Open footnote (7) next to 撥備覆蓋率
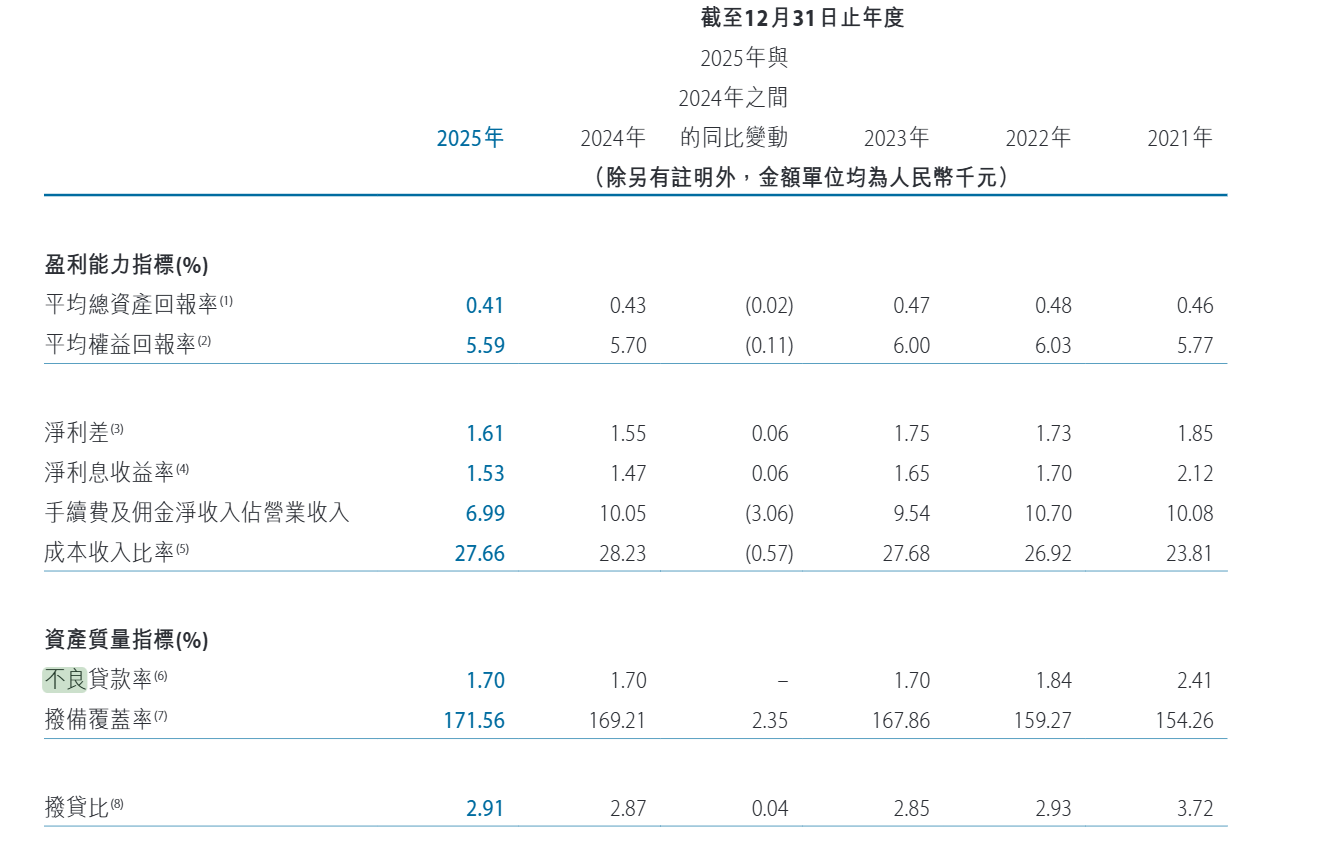 click(x=161, y=716)
